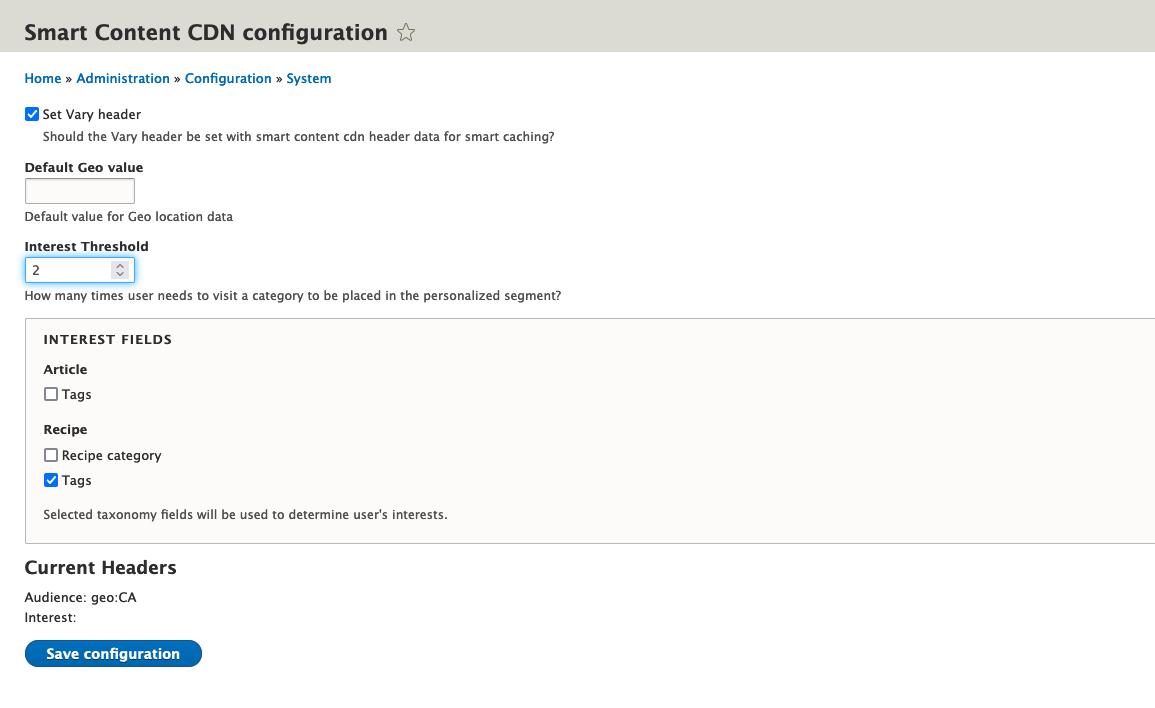This screenshot has width=1155, height=708.
Task: Open the System breadcrumb link
Action: point(309,78)
